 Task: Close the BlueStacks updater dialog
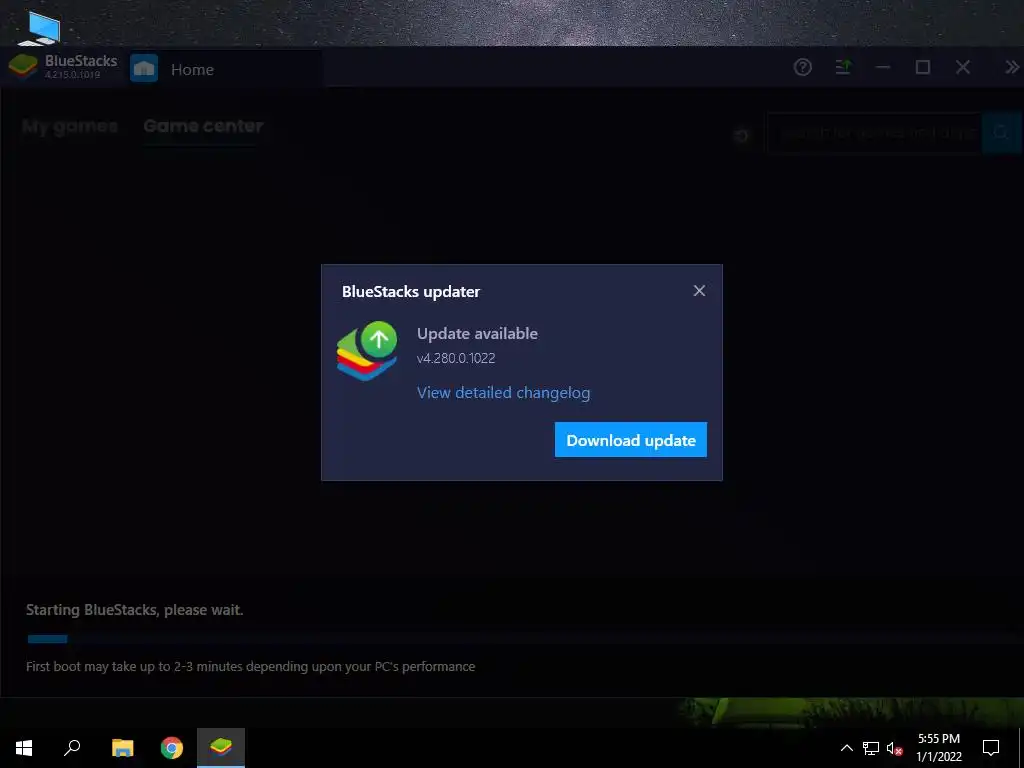click(x=699, y=291)
